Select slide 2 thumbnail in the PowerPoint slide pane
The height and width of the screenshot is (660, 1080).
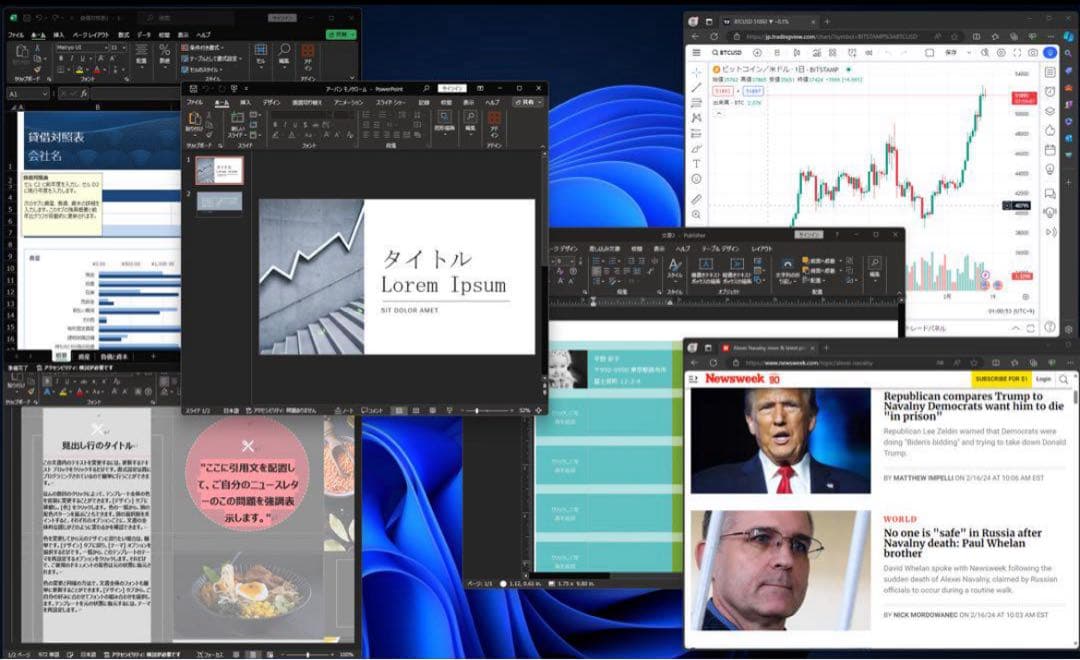218,202
